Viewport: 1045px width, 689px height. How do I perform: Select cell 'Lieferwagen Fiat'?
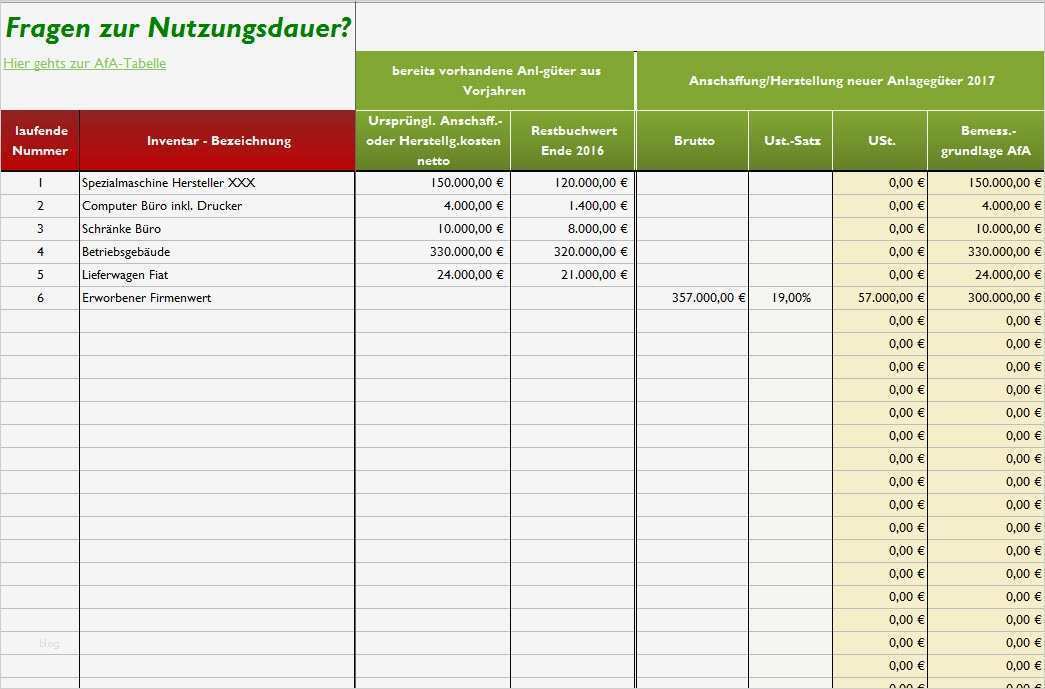pyautogui.click(x=217, y=275)
